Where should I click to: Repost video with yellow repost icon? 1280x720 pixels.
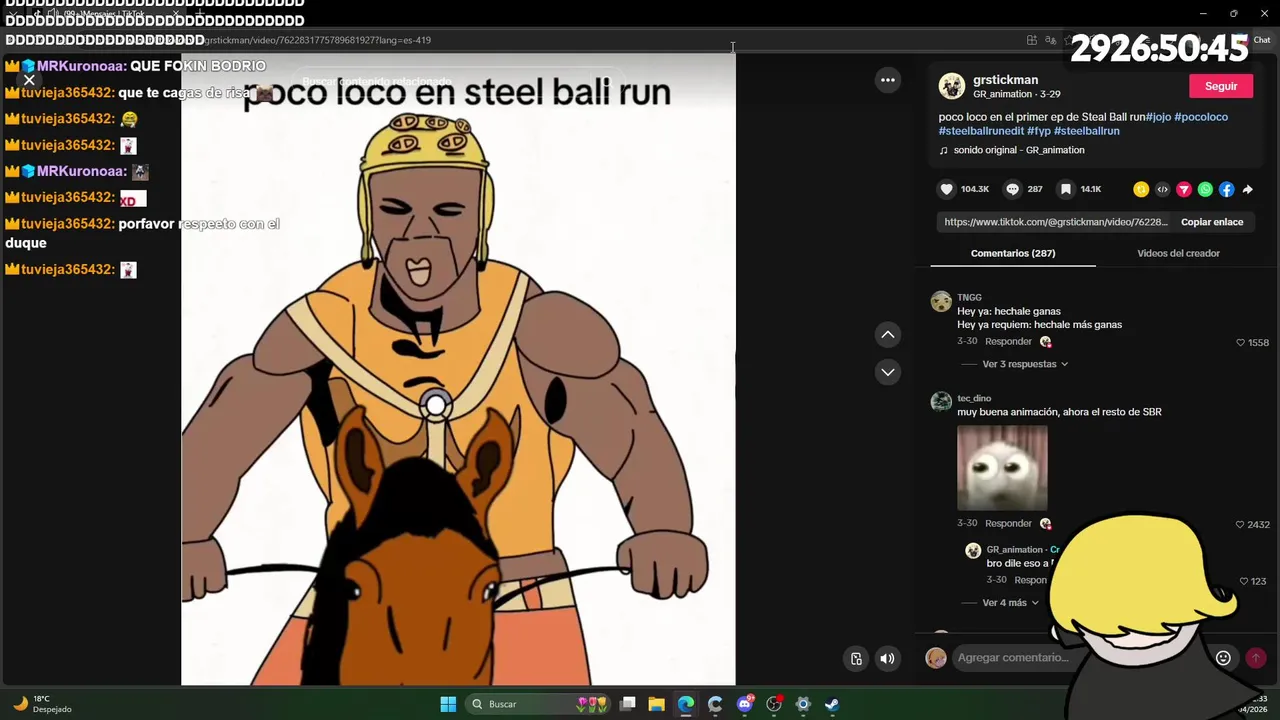pos(1141,189)
